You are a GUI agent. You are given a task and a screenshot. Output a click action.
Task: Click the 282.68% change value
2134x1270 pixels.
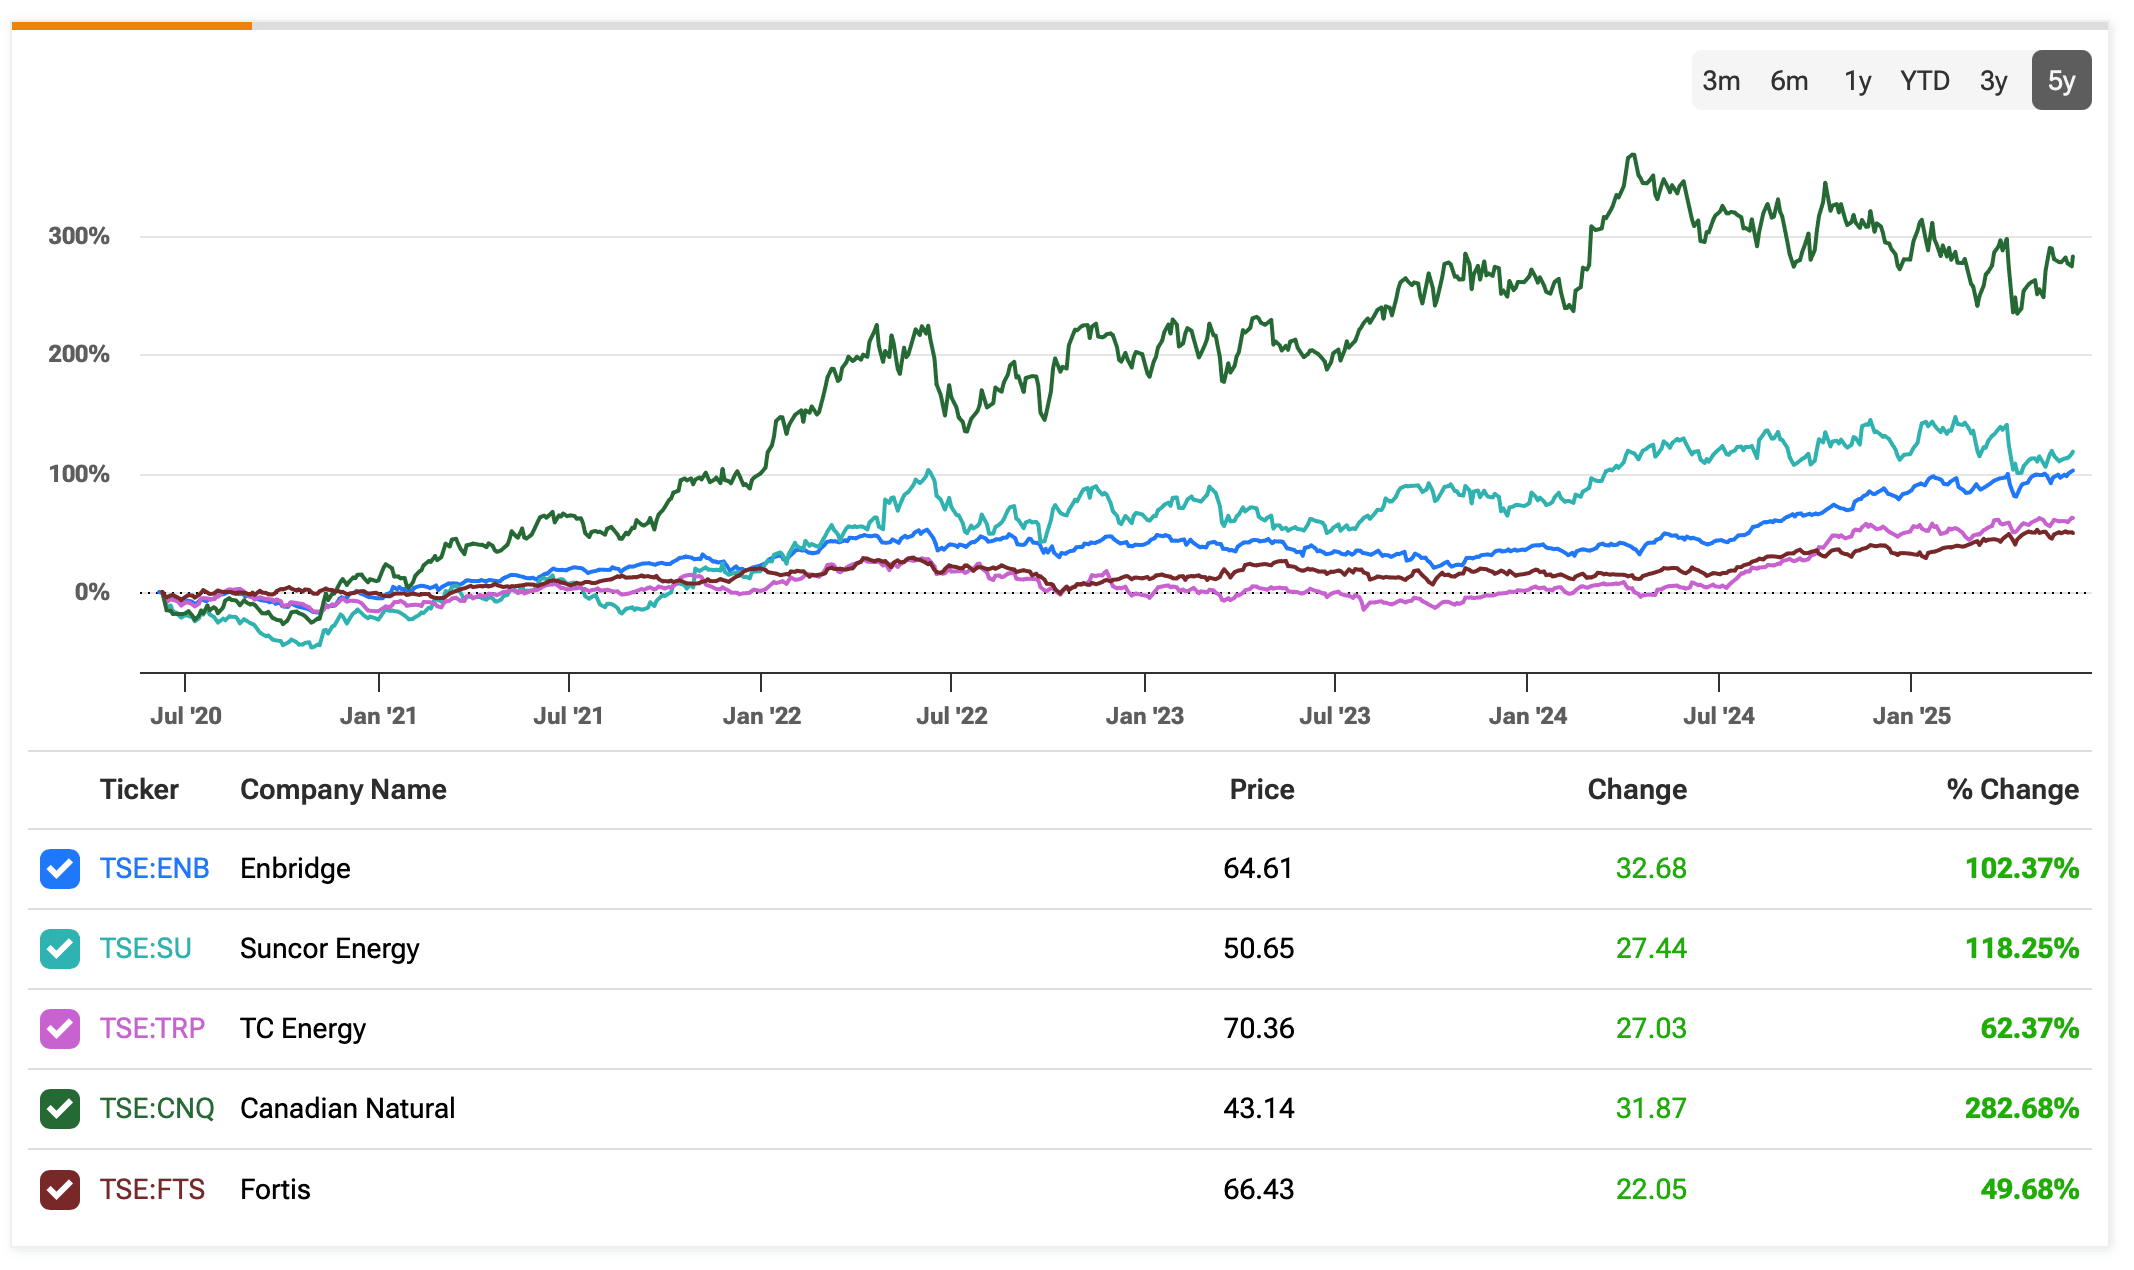(2022, 1108)
